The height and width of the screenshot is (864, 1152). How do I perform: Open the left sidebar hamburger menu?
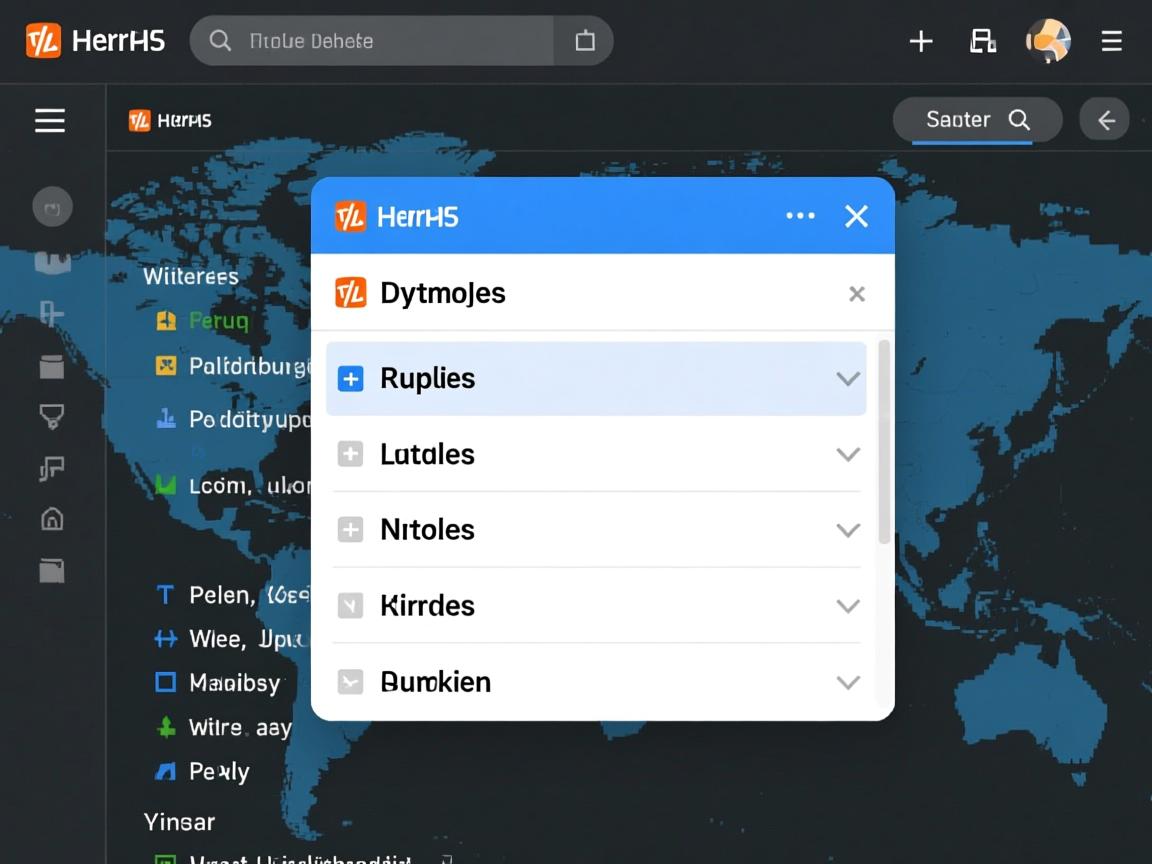click(50, 121)
